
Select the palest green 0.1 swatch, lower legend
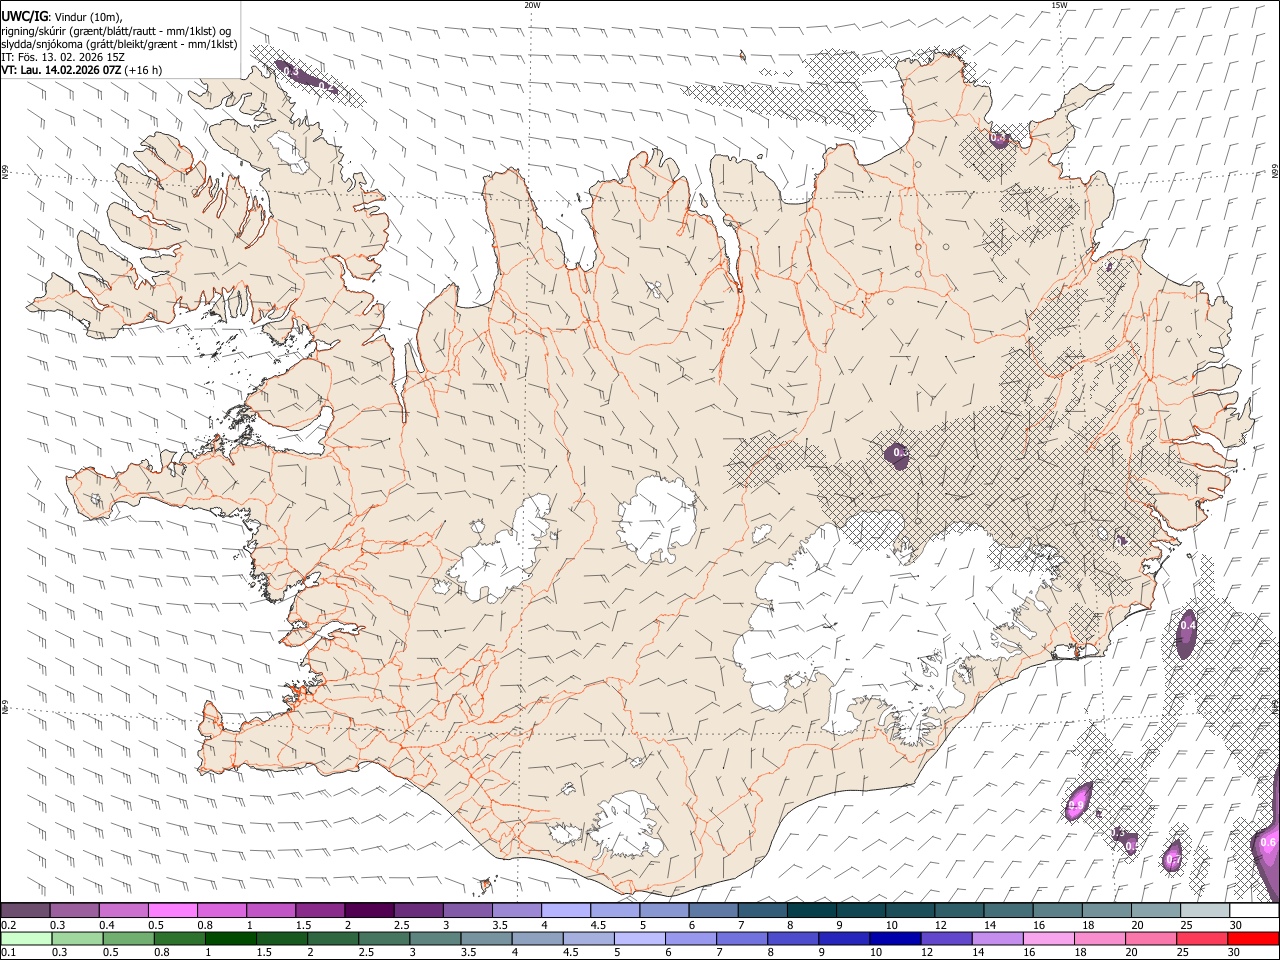26,938
